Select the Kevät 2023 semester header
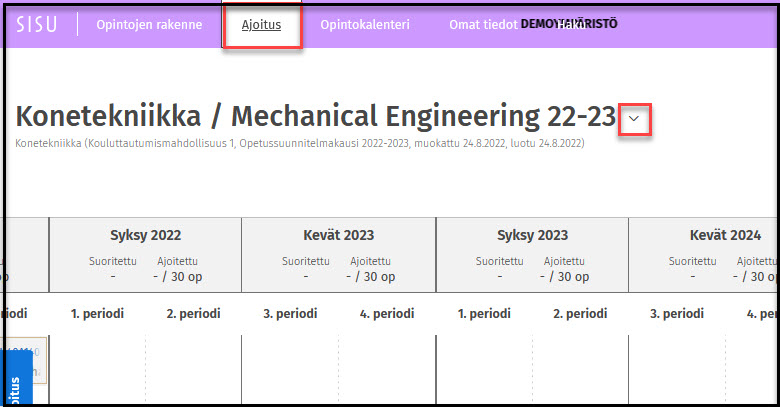The image size is (780, 407). pyautogui.click(x=338, y=235)
